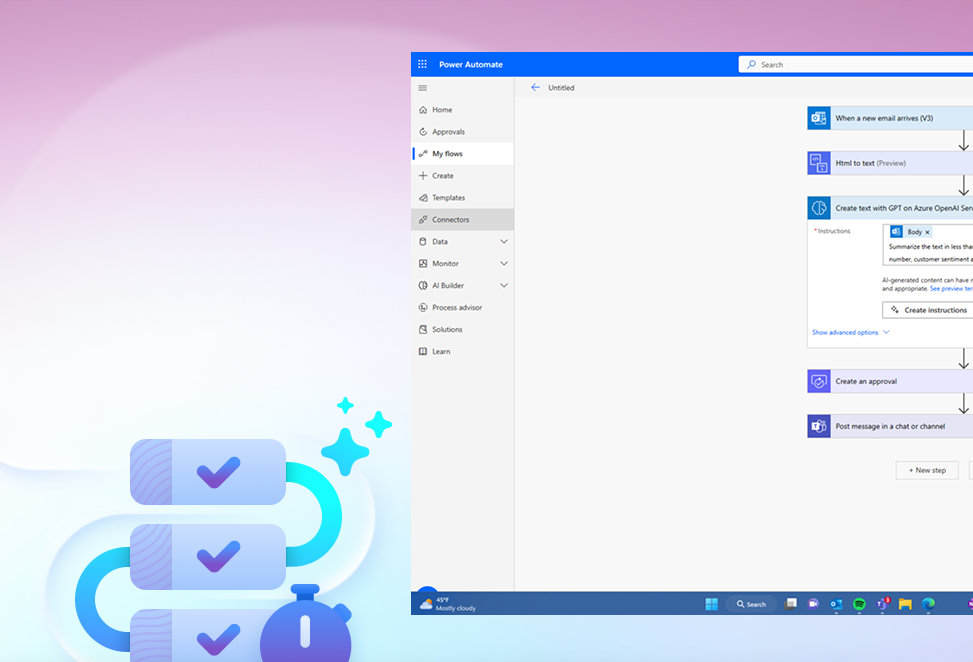
Task: Expand the Data section chevron
Action: tap(504, 241)
